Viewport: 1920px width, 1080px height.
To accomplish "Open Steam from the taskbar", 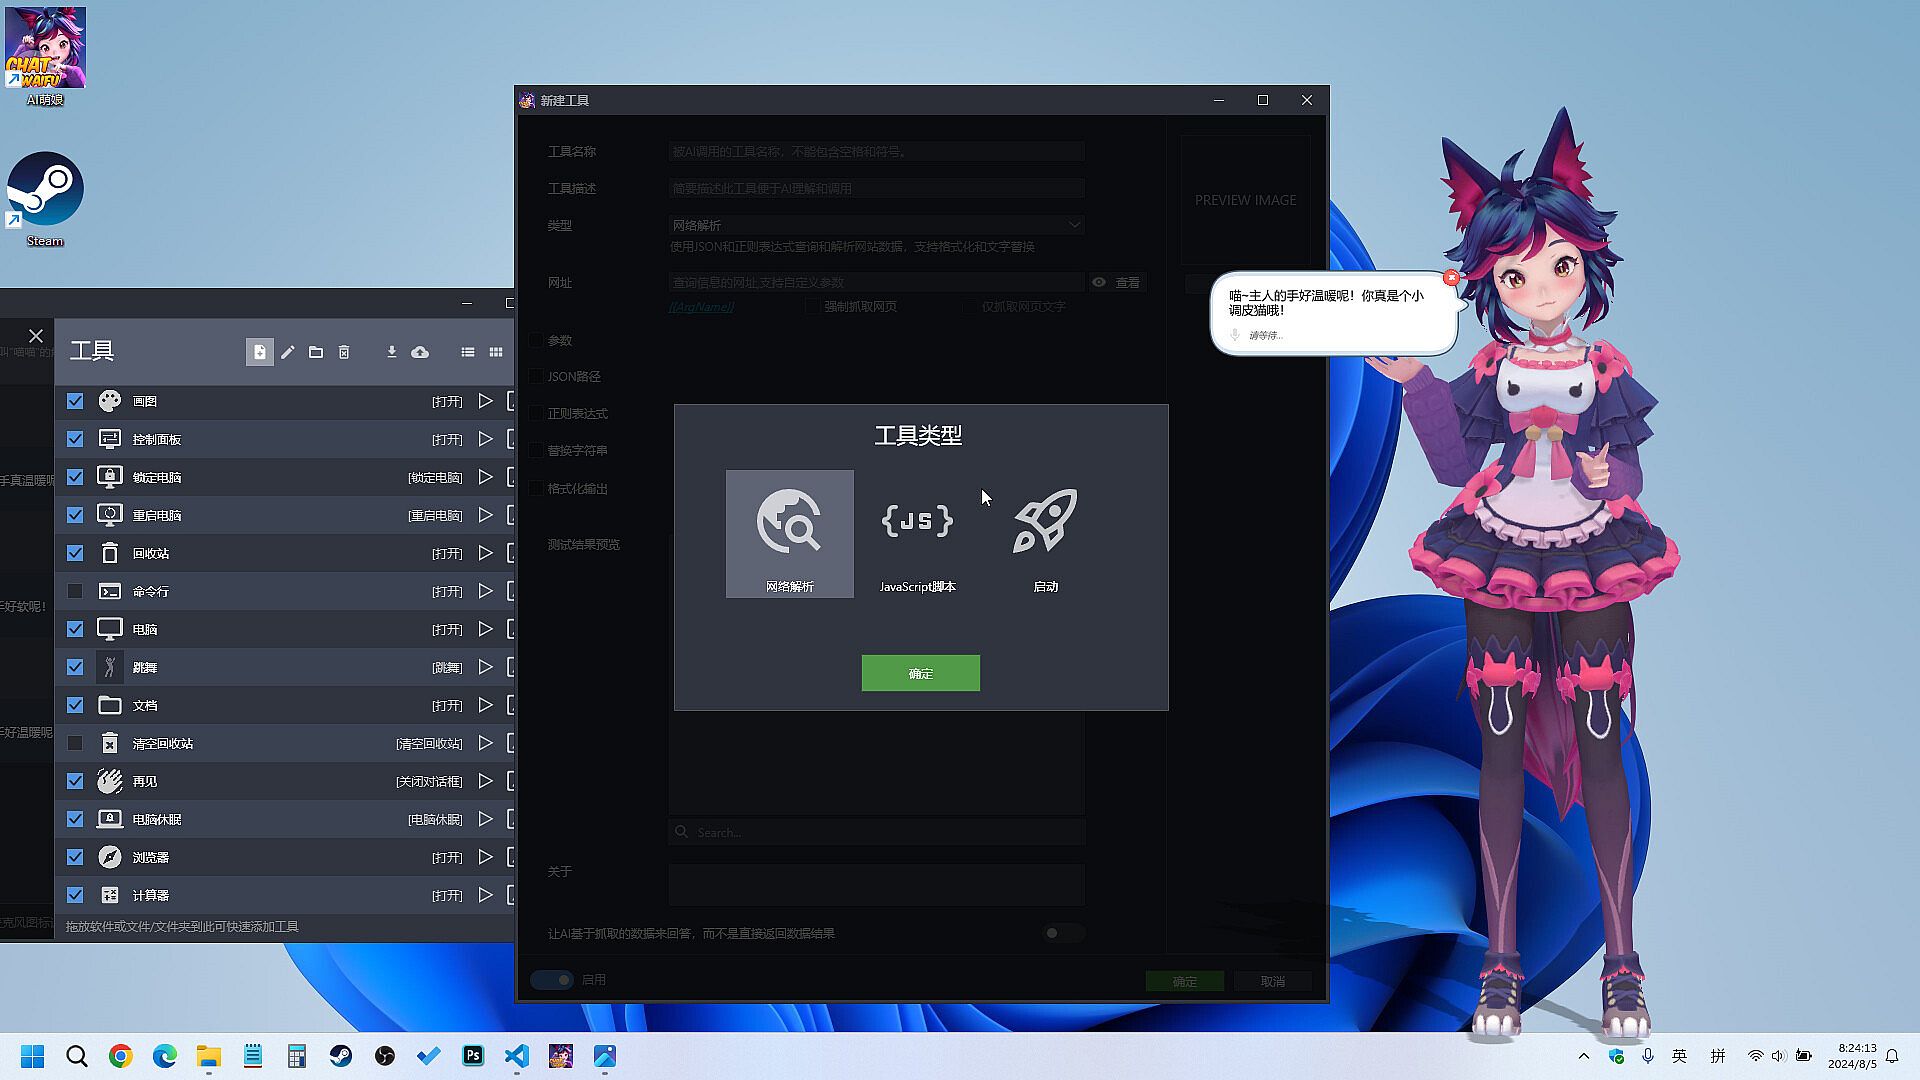I will click(x=341, y=1056).
